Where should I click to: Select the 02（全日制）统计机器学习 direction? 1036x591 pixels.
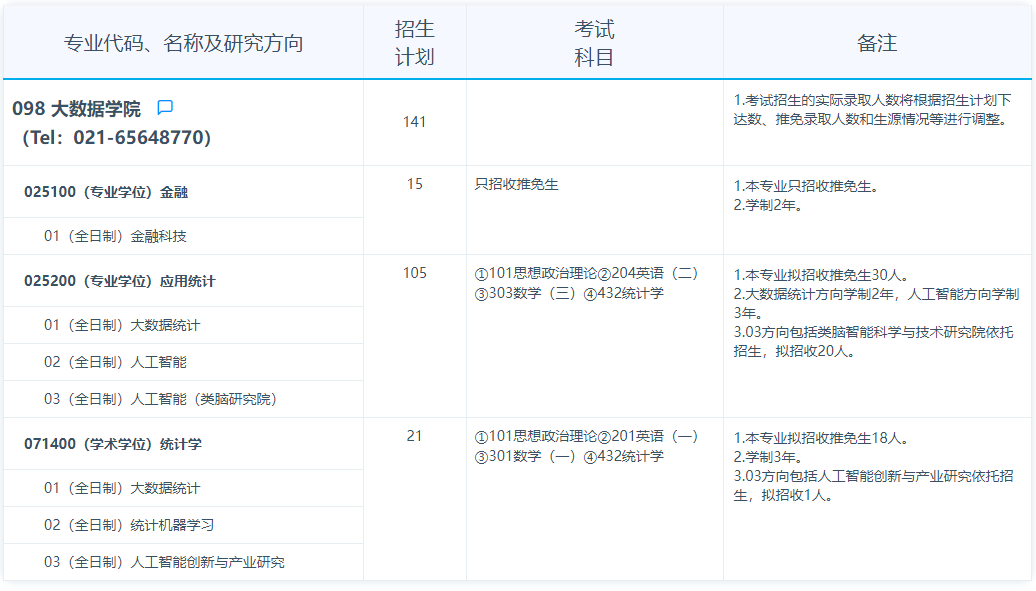coord(129,525)
